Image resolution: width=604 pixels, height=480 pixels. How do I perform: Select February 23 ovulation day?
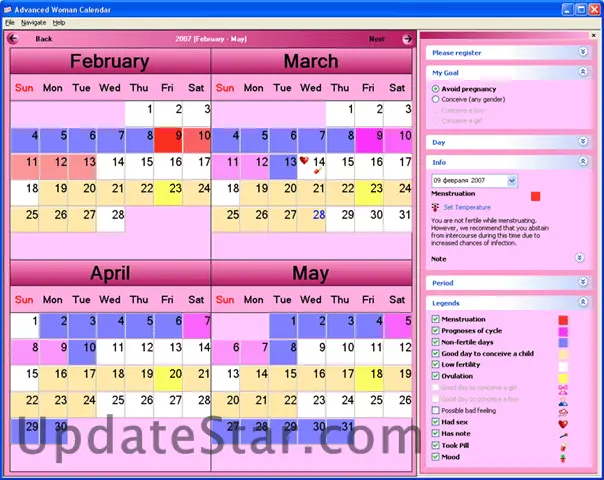(168, 193)
